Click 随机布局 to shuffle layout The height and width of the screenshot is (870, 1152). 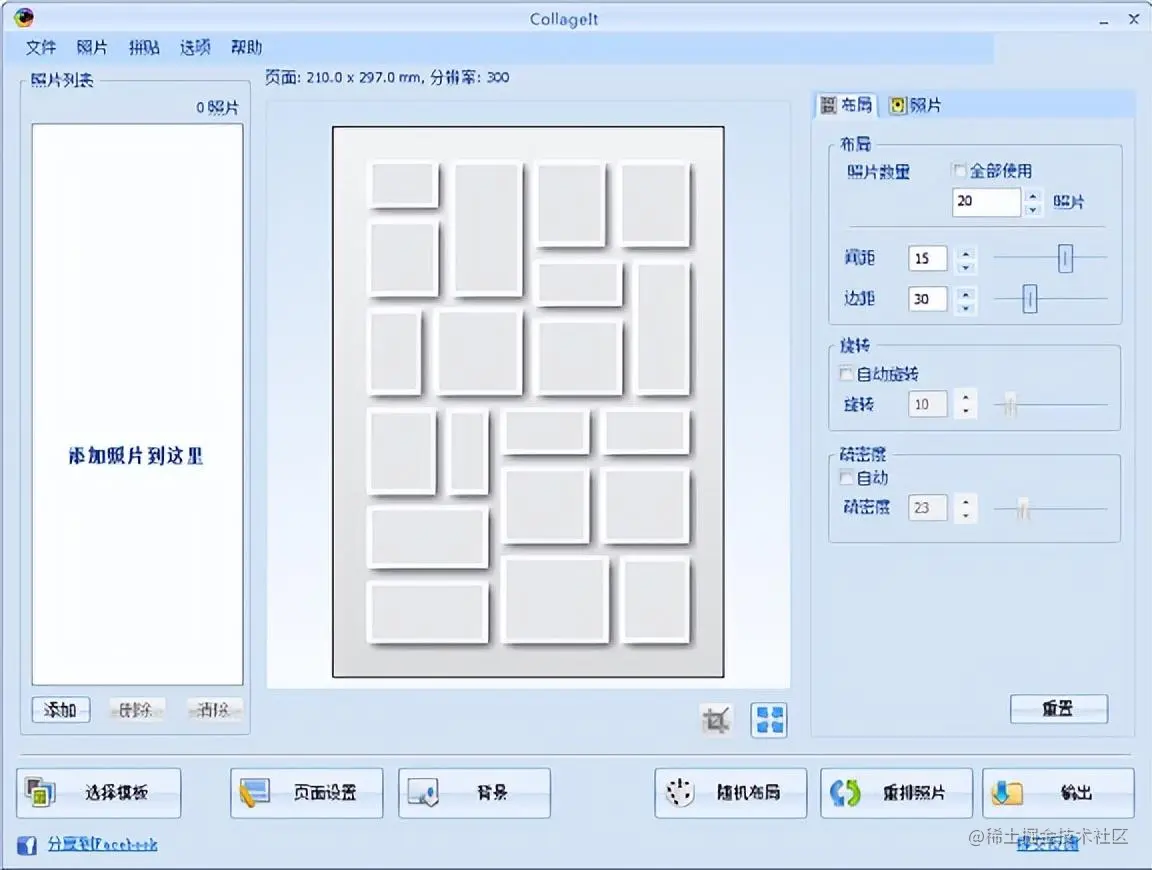[x=731, y=793]
